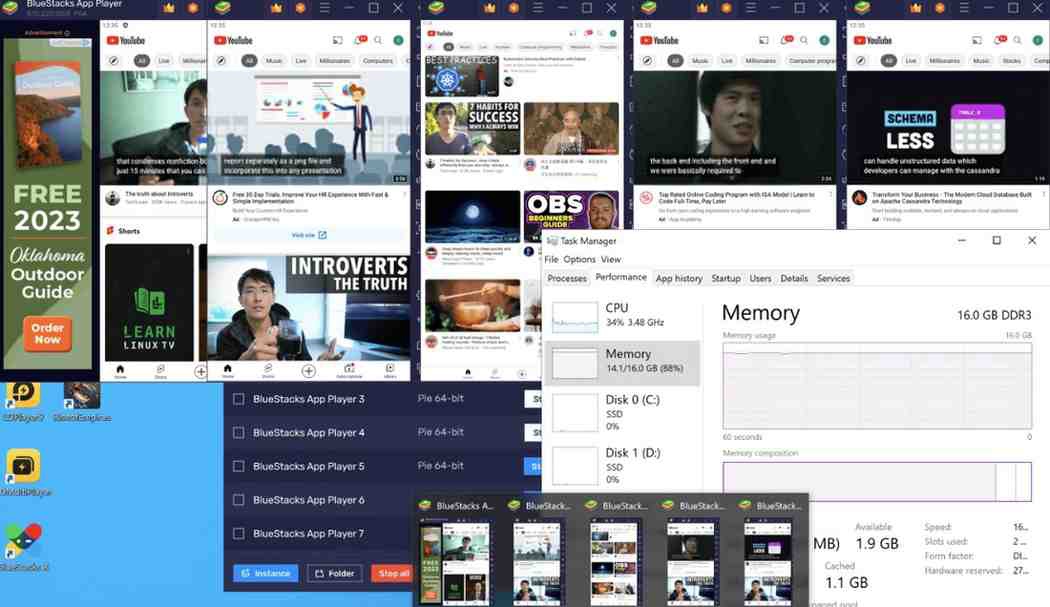The image size is (1050, 607).
Task: Select taskbar preview labeled BlueStacks A...
Action: tap(457, 553)
